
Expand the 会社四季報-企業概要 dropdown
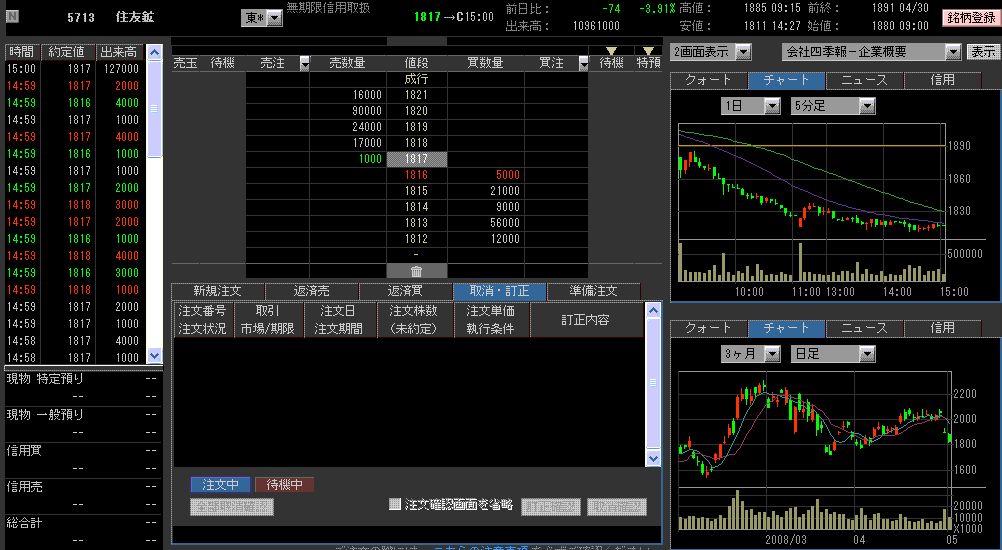[x=870, y=52]
